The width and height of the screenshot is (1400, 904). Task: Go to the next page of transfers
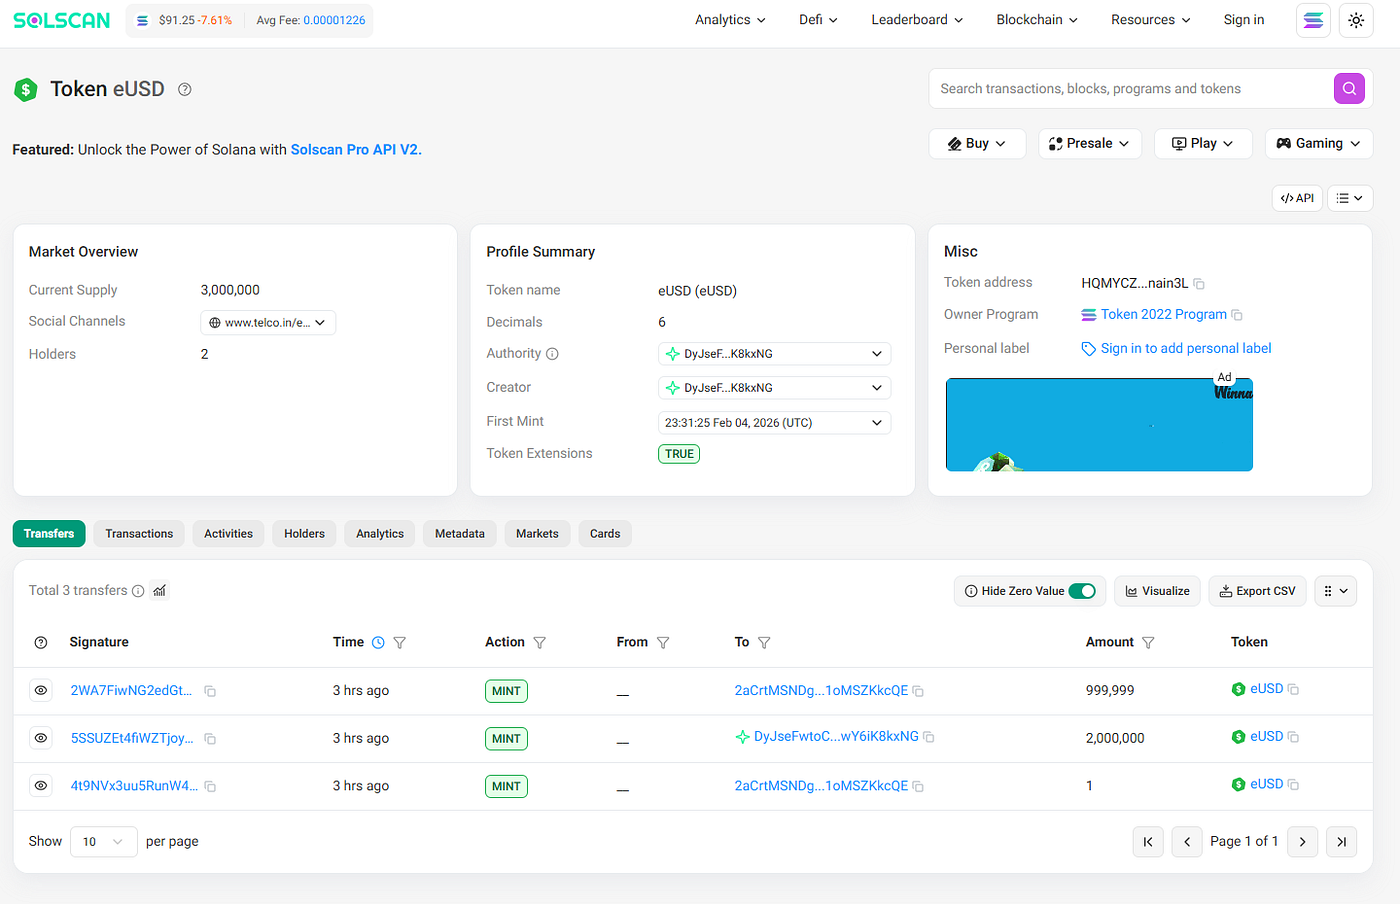coord(1302,842)
